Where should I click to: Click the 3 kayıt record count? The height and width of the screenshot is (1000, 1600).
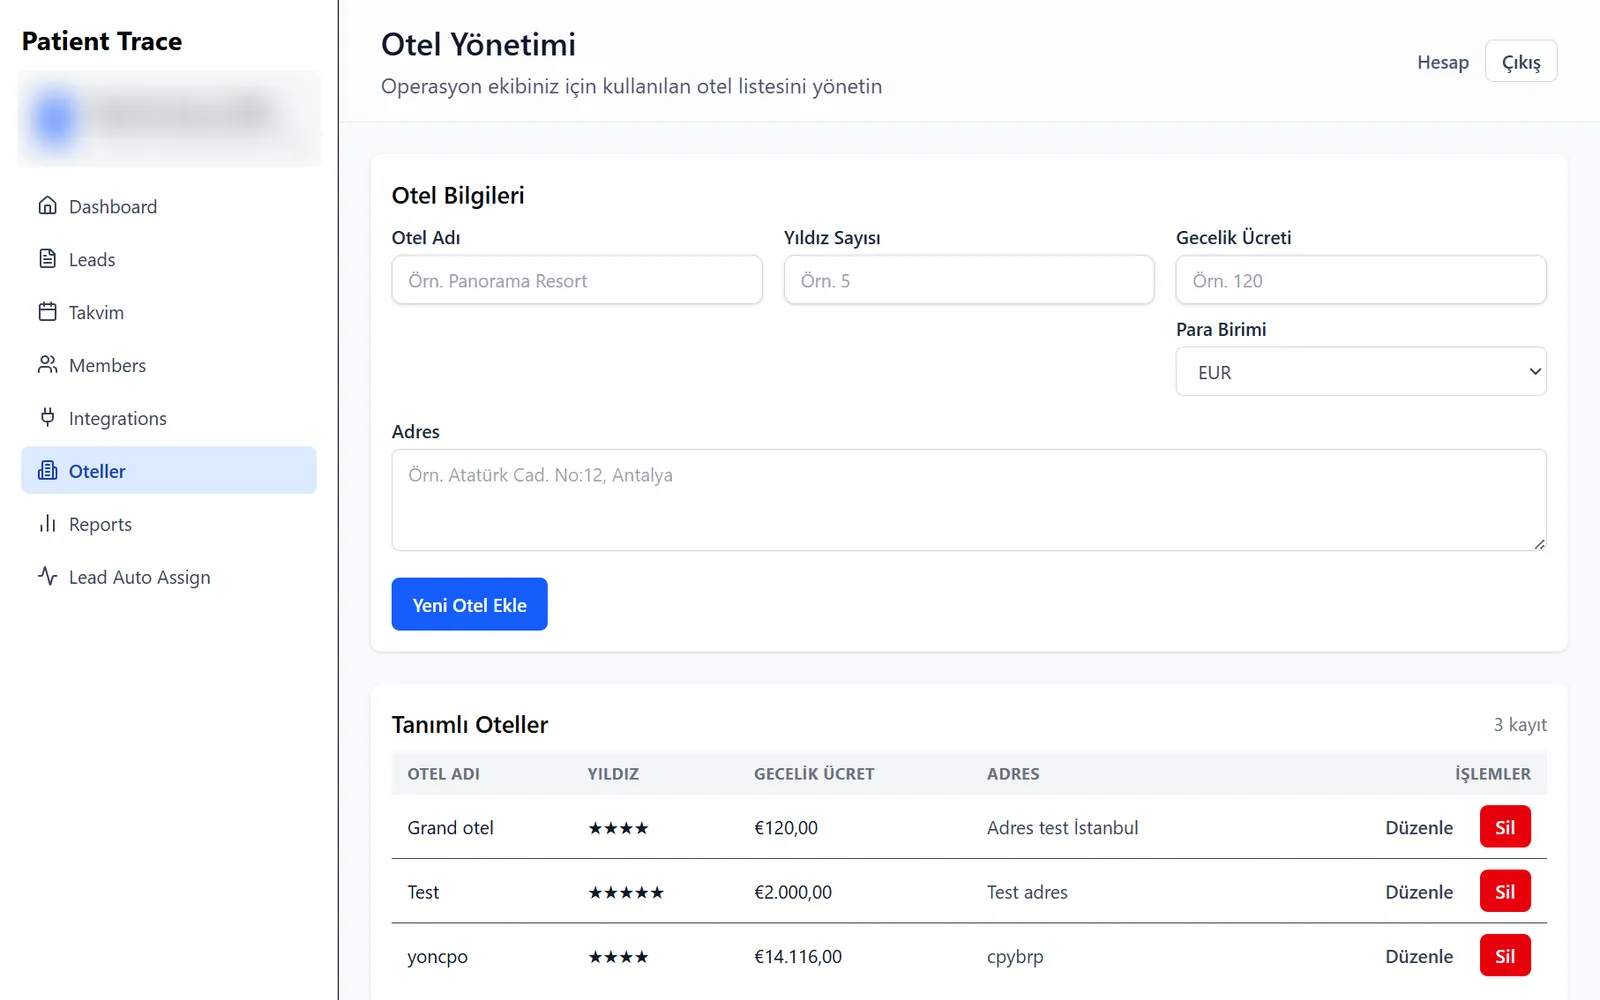click(1520, 724)
